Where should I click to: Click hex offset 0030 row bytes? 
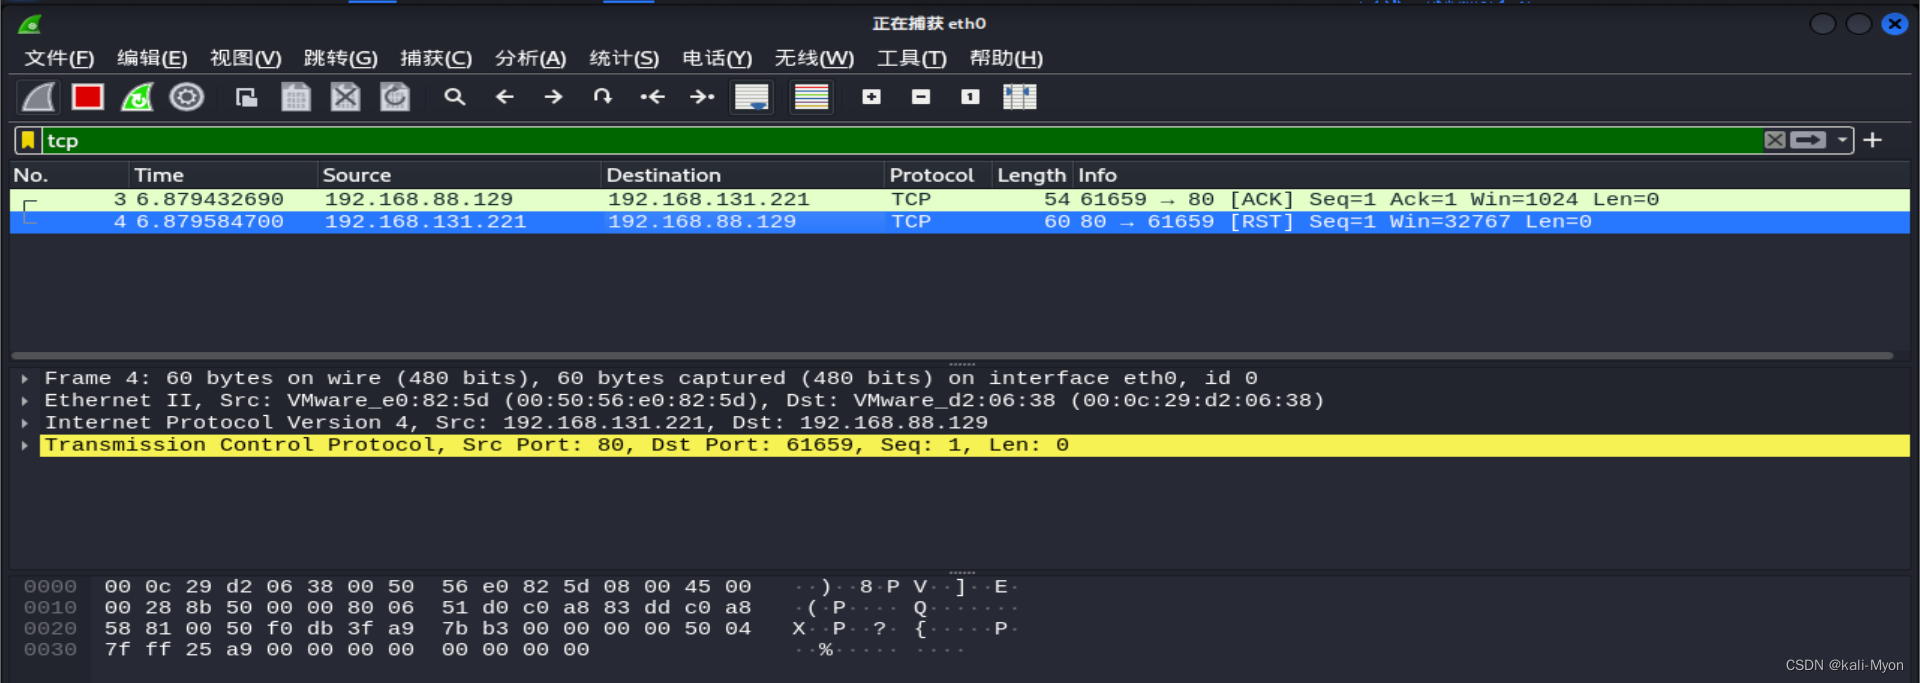click(346, 650)
